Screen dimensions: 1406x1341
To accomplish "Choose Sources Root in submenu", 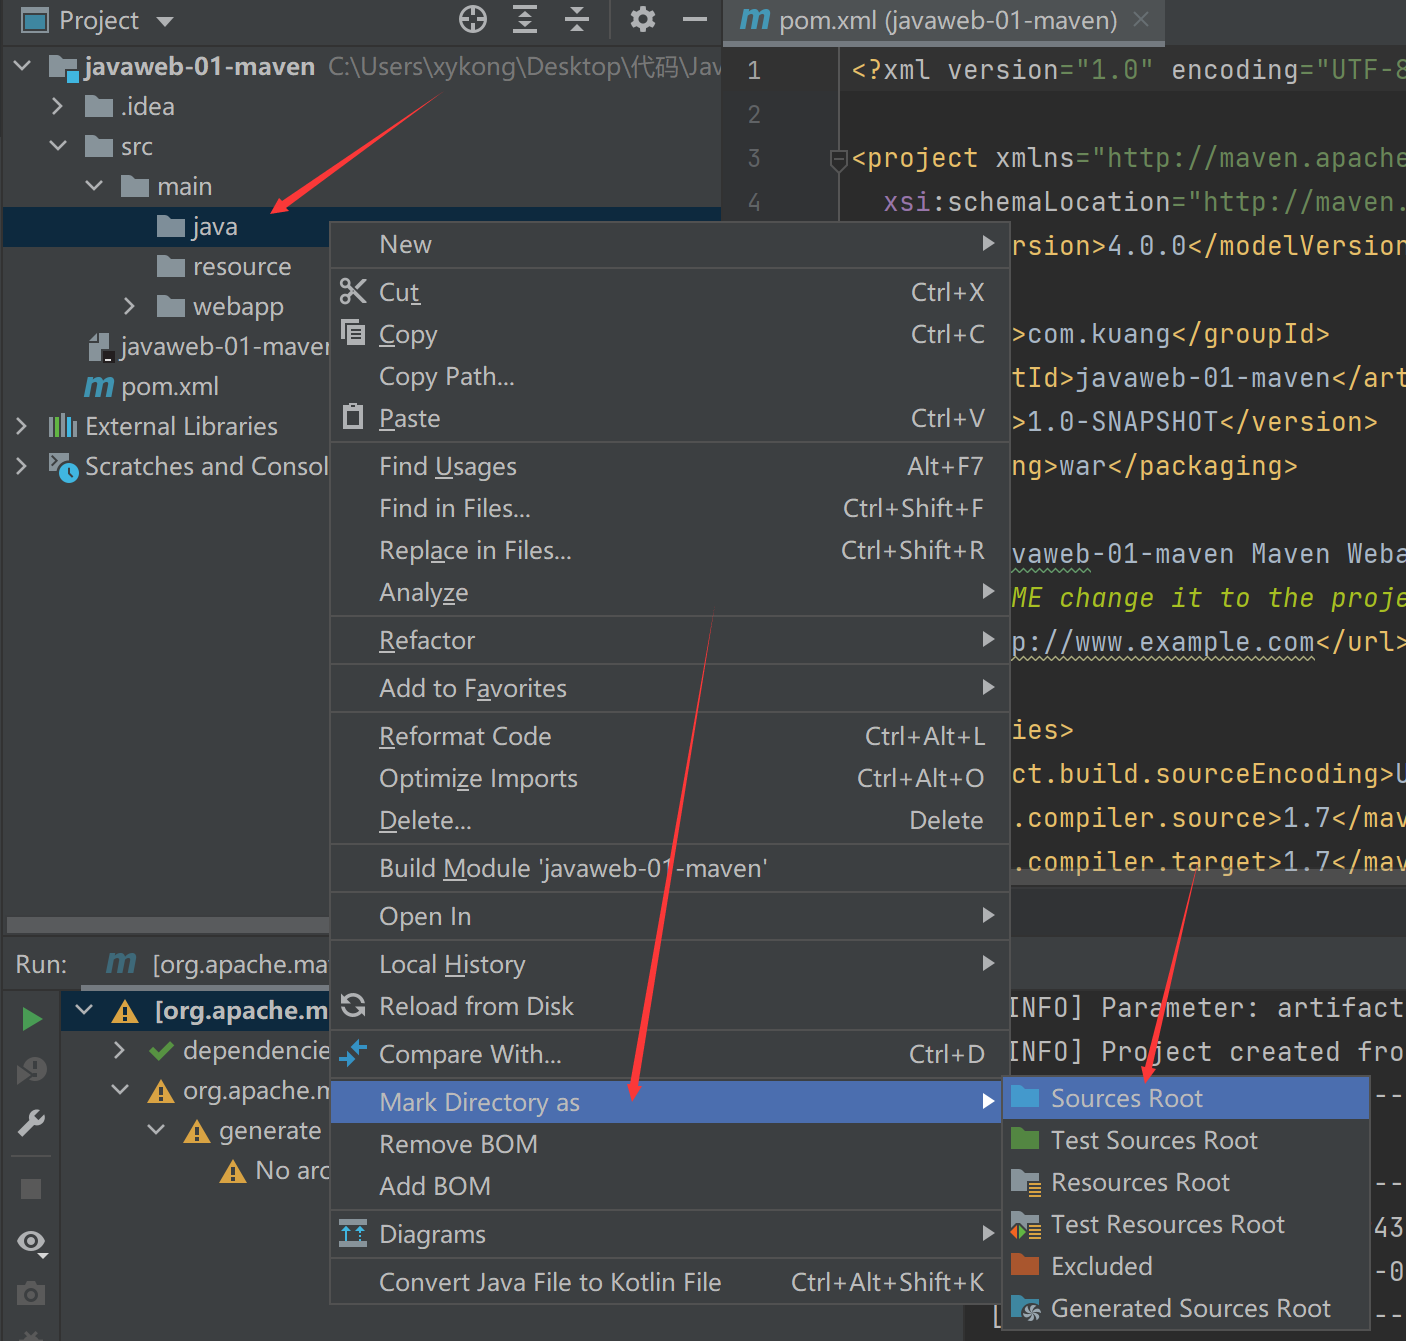I will click(1186, 1098).
